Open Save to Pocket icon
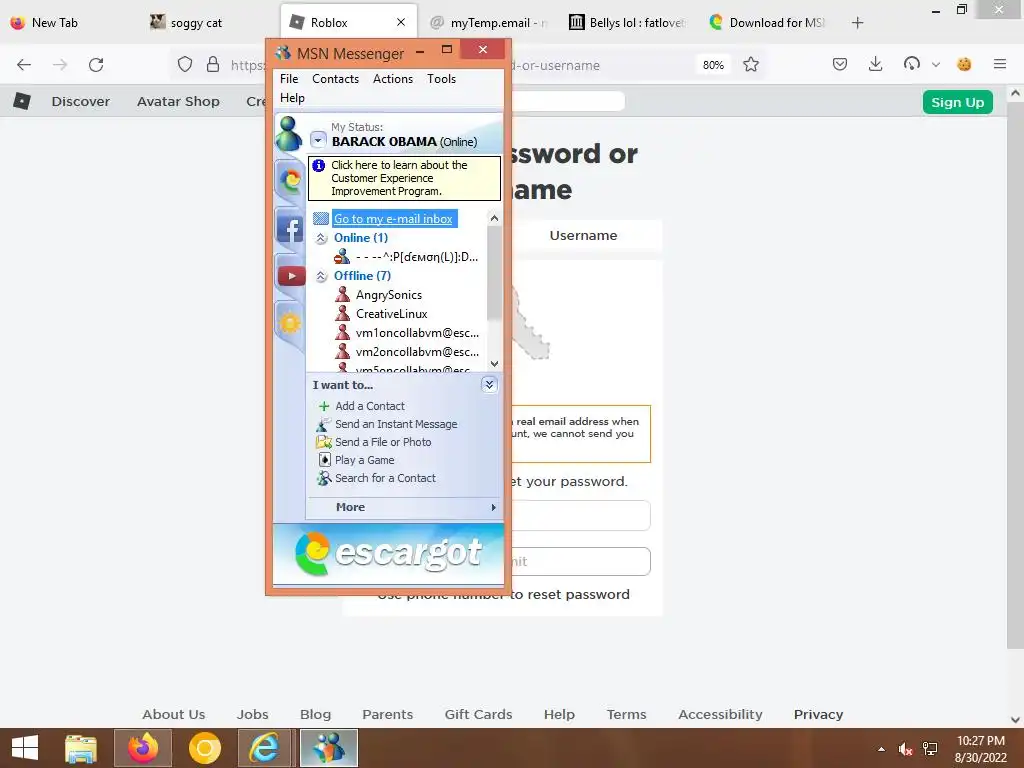 [840, 64]
